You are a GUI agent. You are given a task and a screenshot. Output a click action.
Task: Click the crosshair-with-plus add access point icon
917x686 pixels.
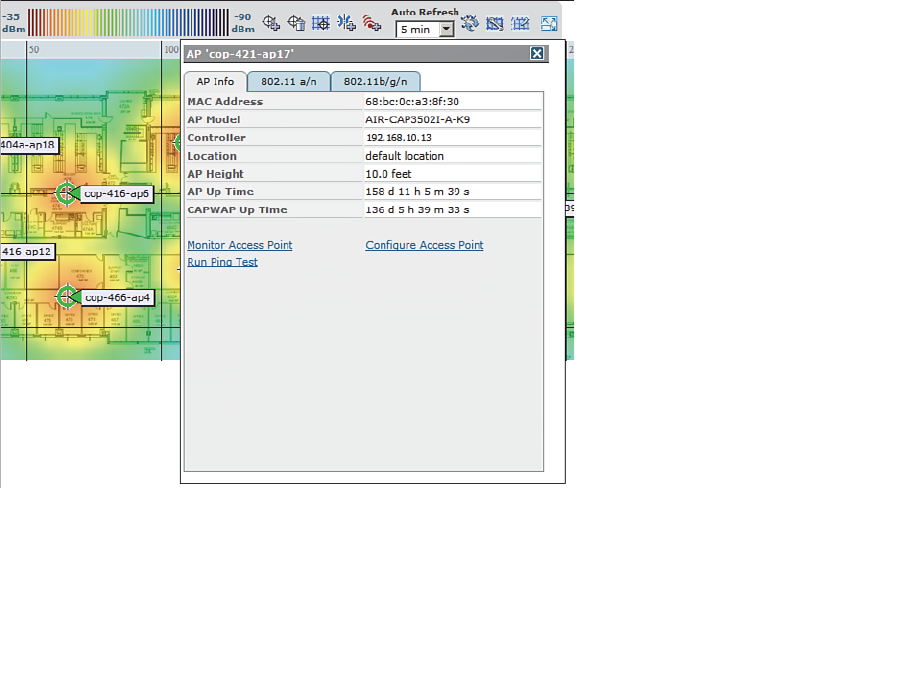pos(271,23)
